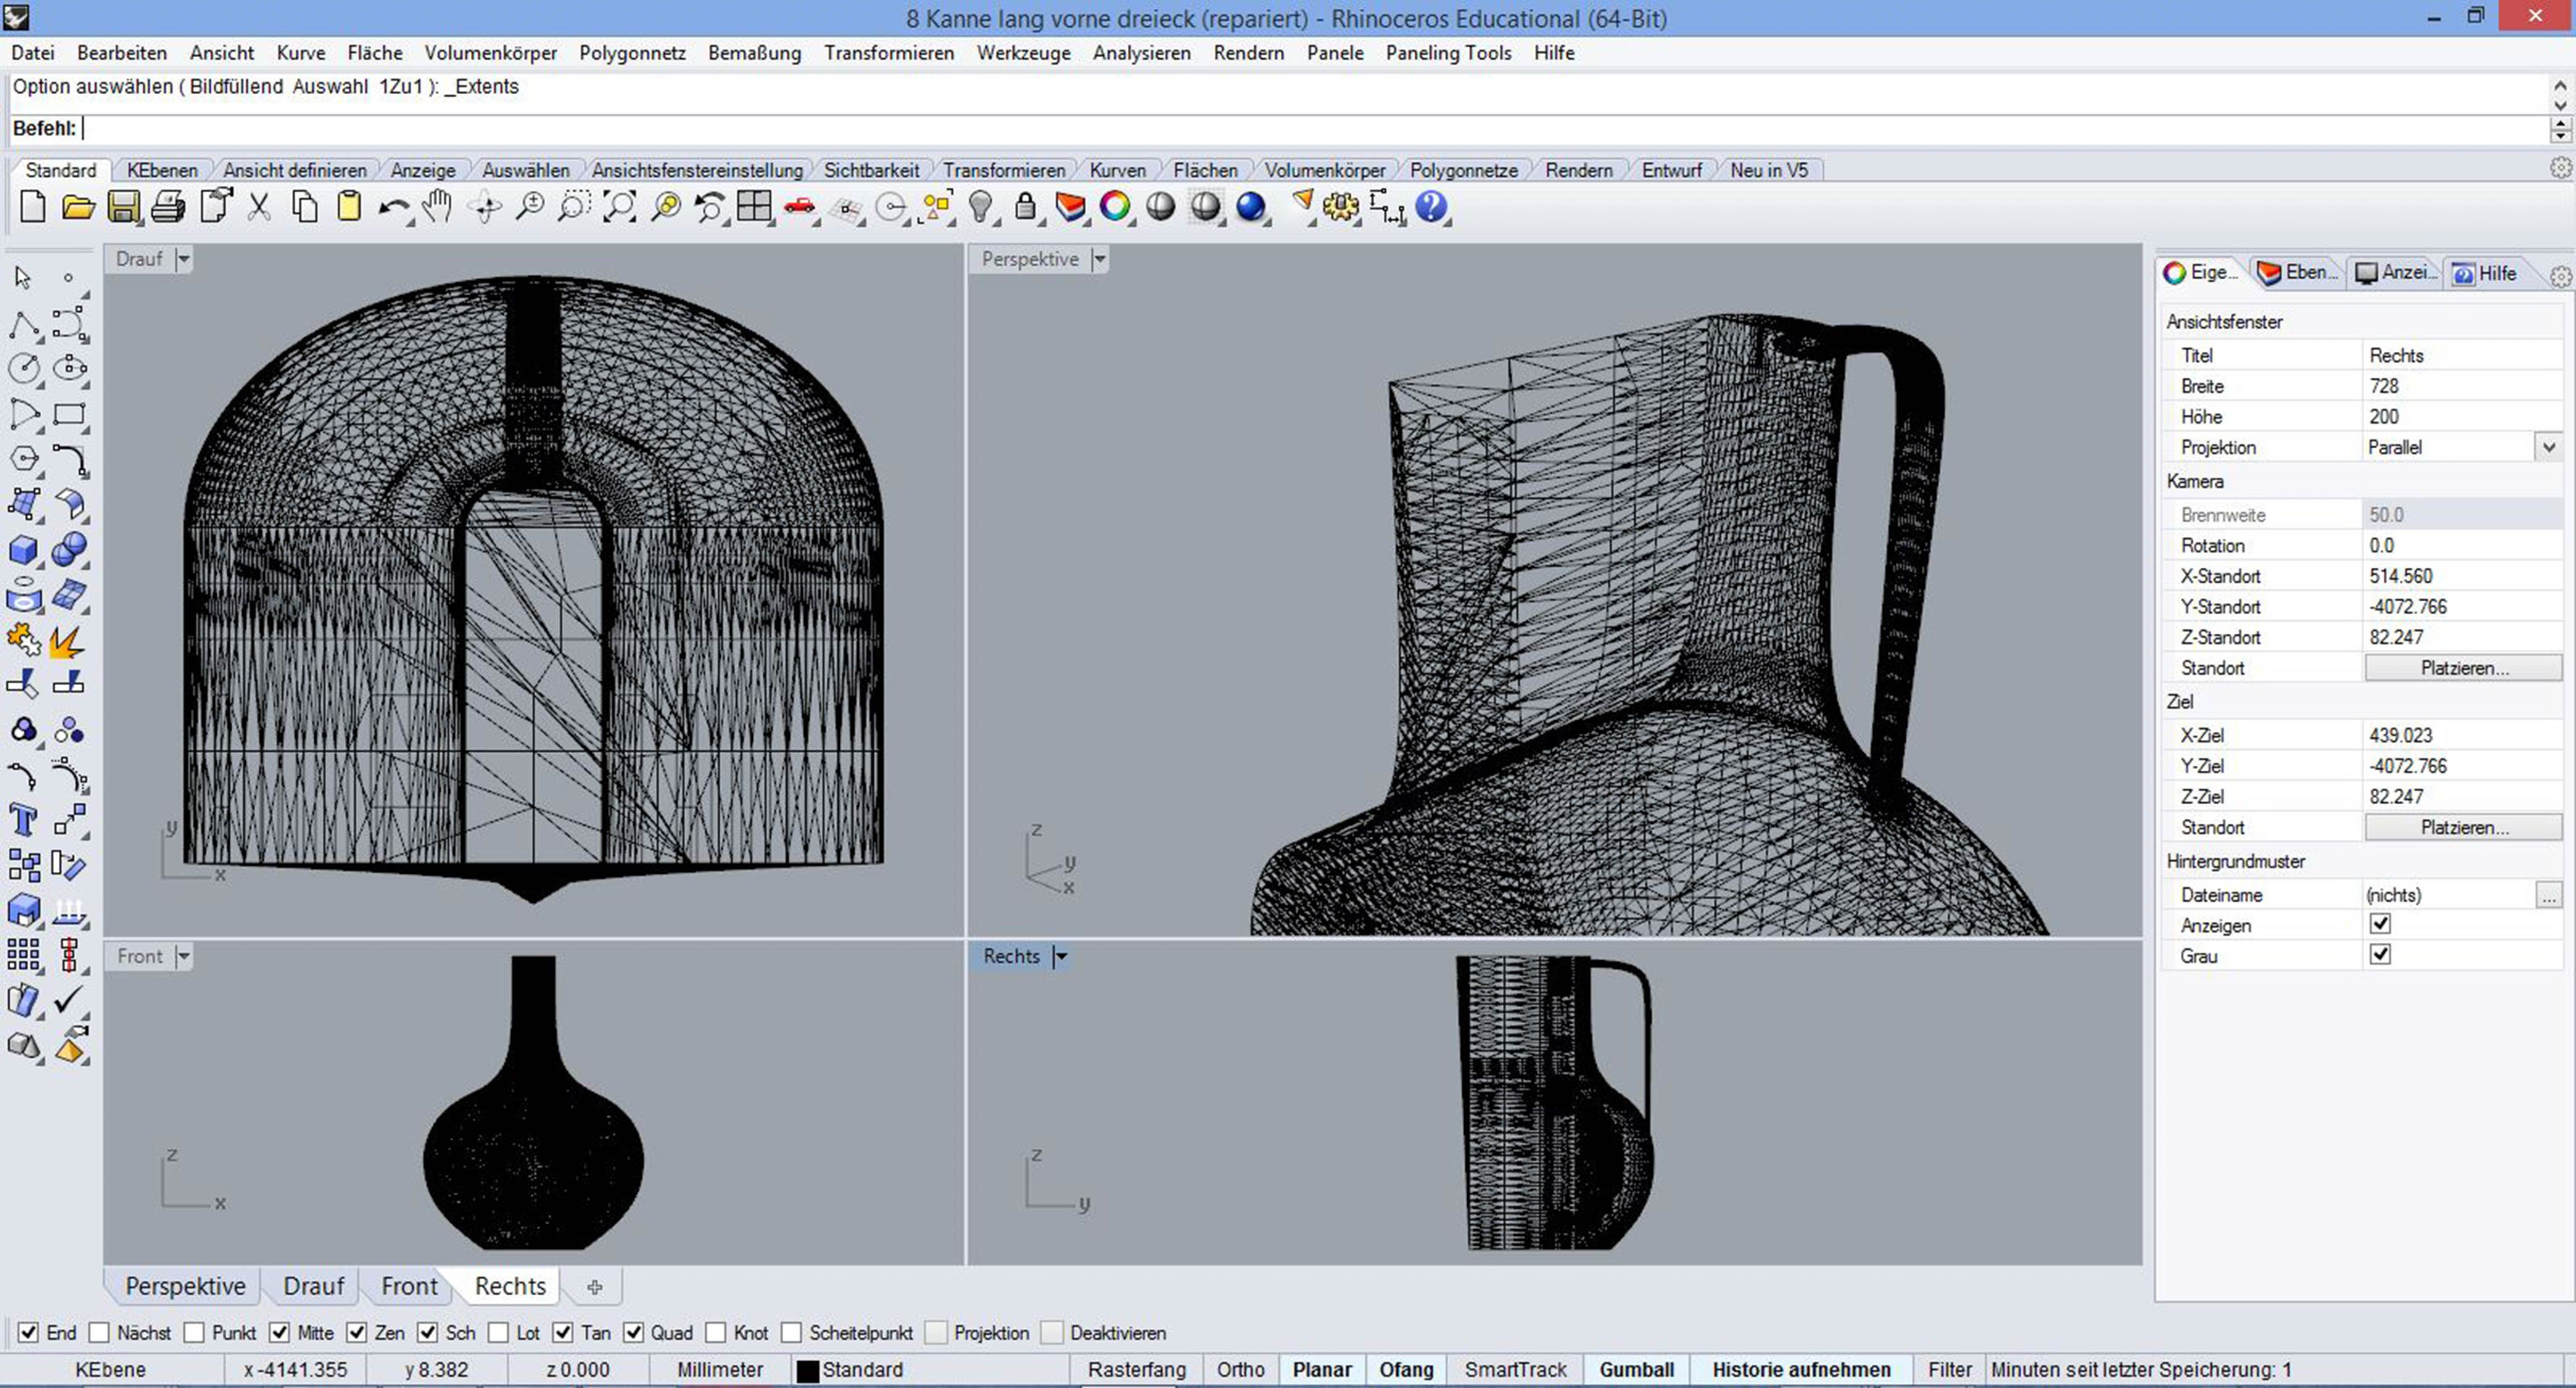Image resolution: width=2576 pixels, height=1388 pixels.
Task: Add a new viewport tab with plus
Action: click(594, 1287)
